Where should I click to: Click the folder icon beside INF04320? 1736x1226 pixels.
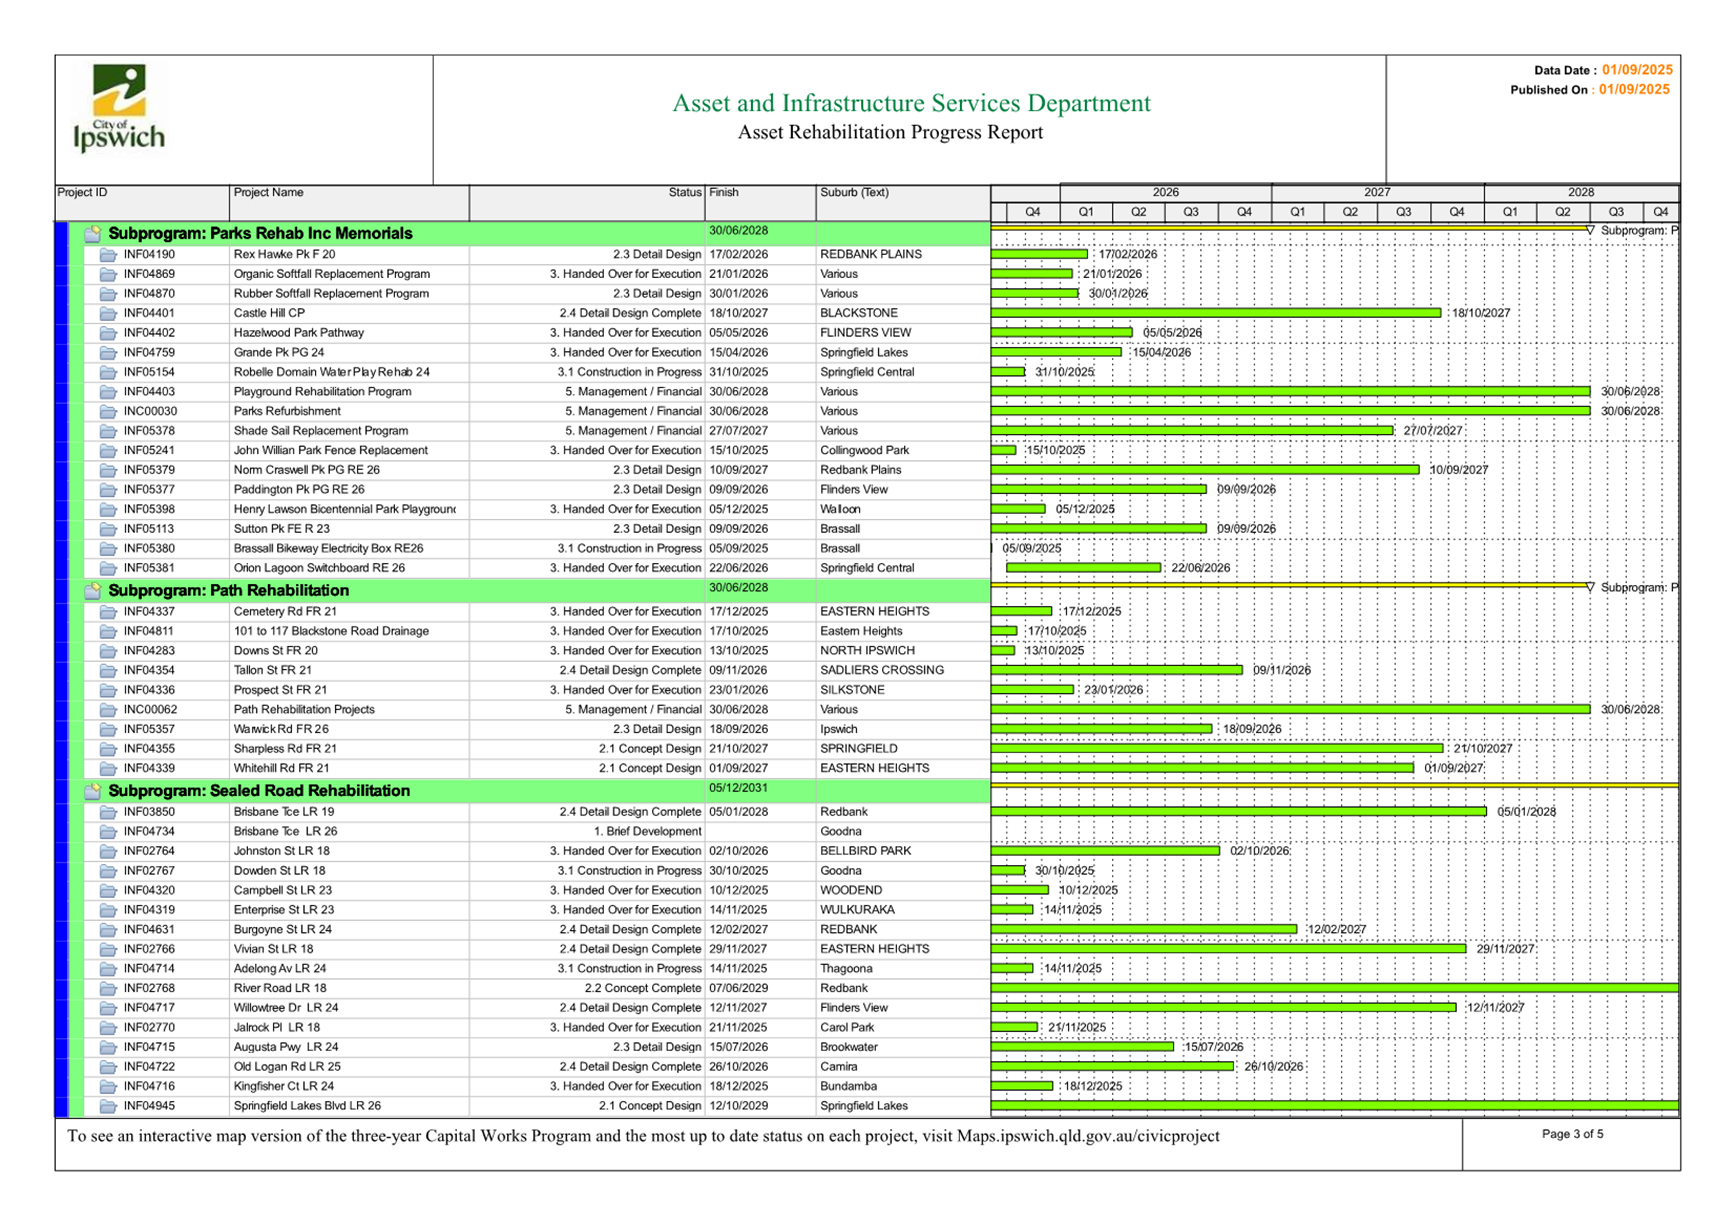108,890
